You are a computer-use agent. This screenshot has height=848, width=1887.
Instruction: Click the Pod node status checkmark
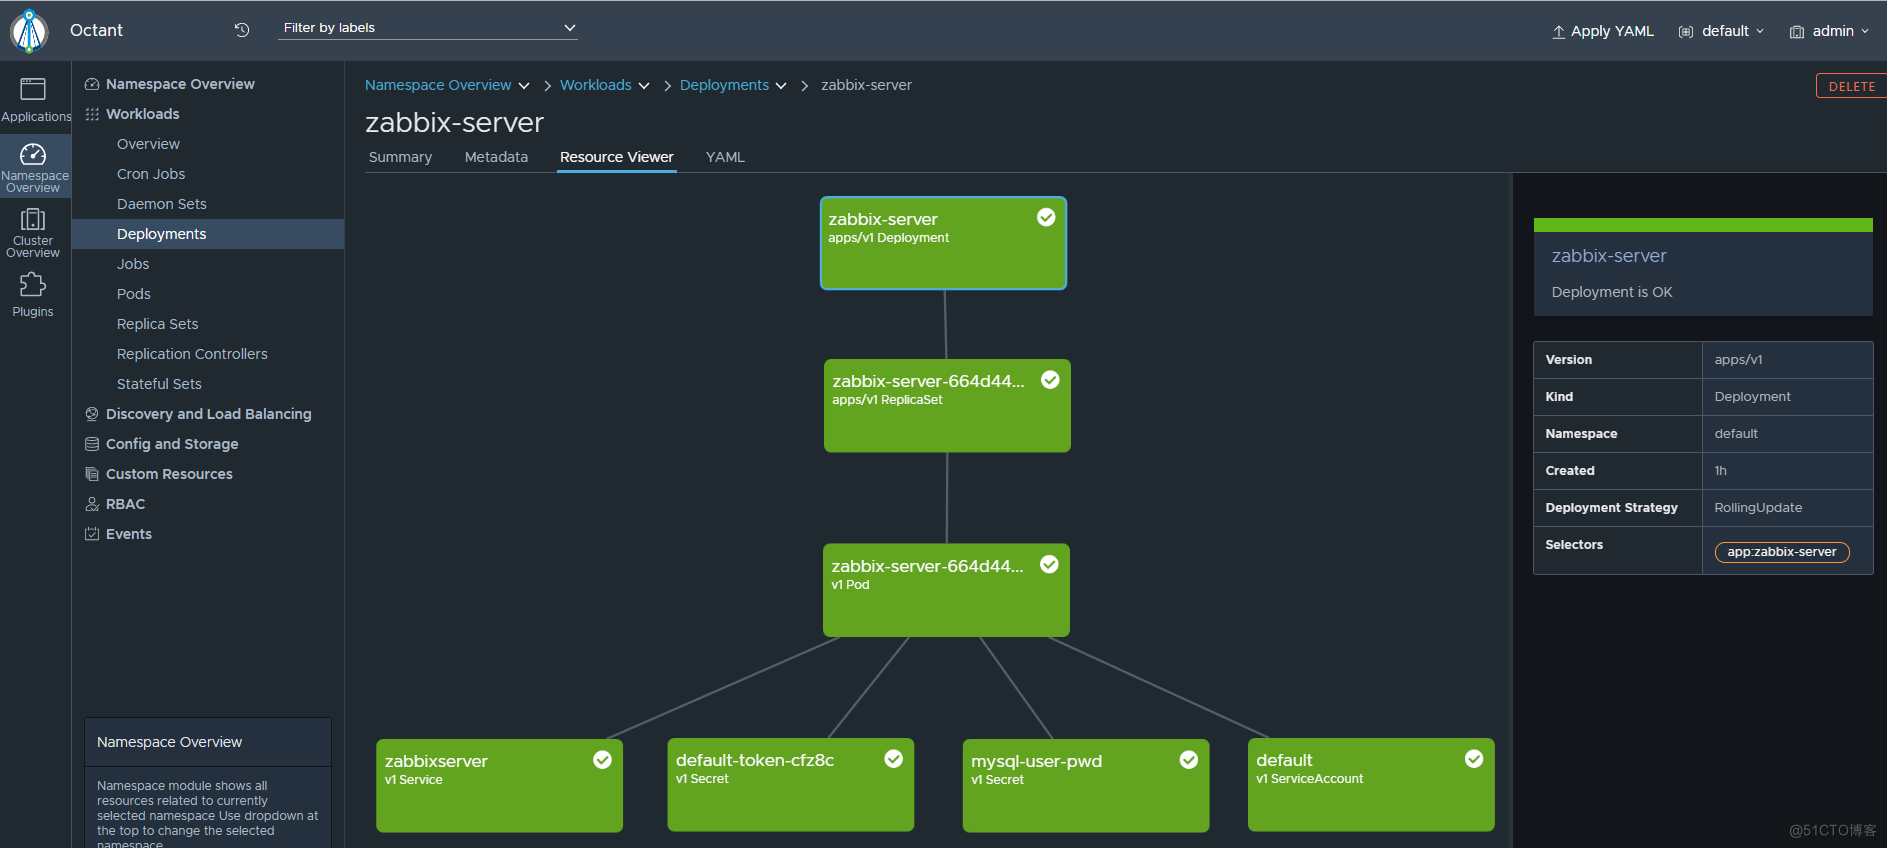point(1049,564)
